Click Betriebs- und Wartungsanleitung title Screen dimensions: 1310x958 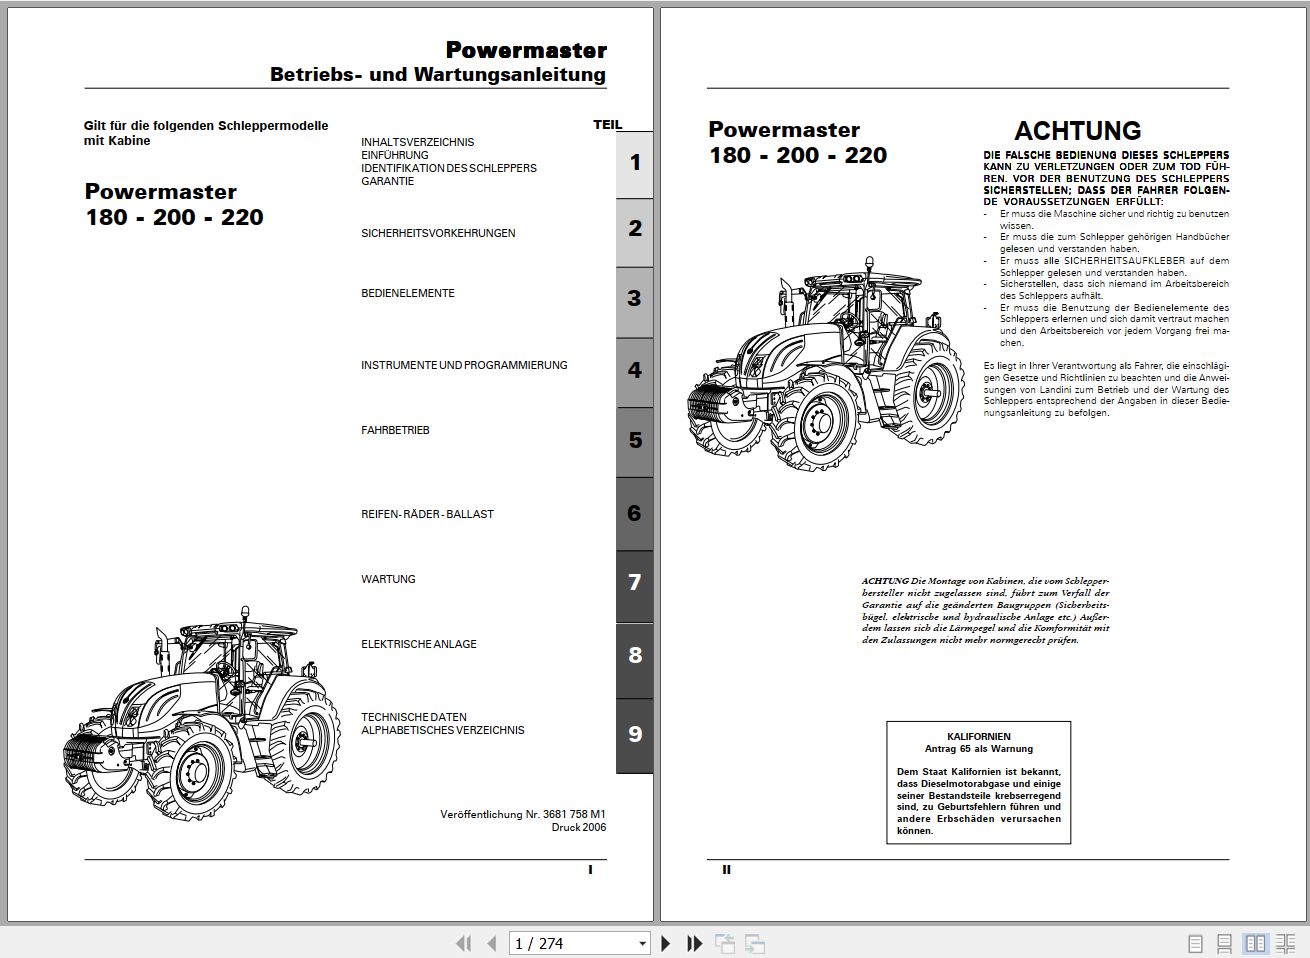coord(438,74)
